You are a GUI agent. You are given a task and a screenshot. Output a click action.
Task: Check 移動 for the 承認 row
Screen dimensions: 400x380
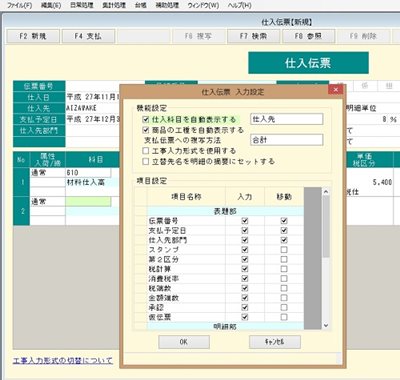coord(284,308)
